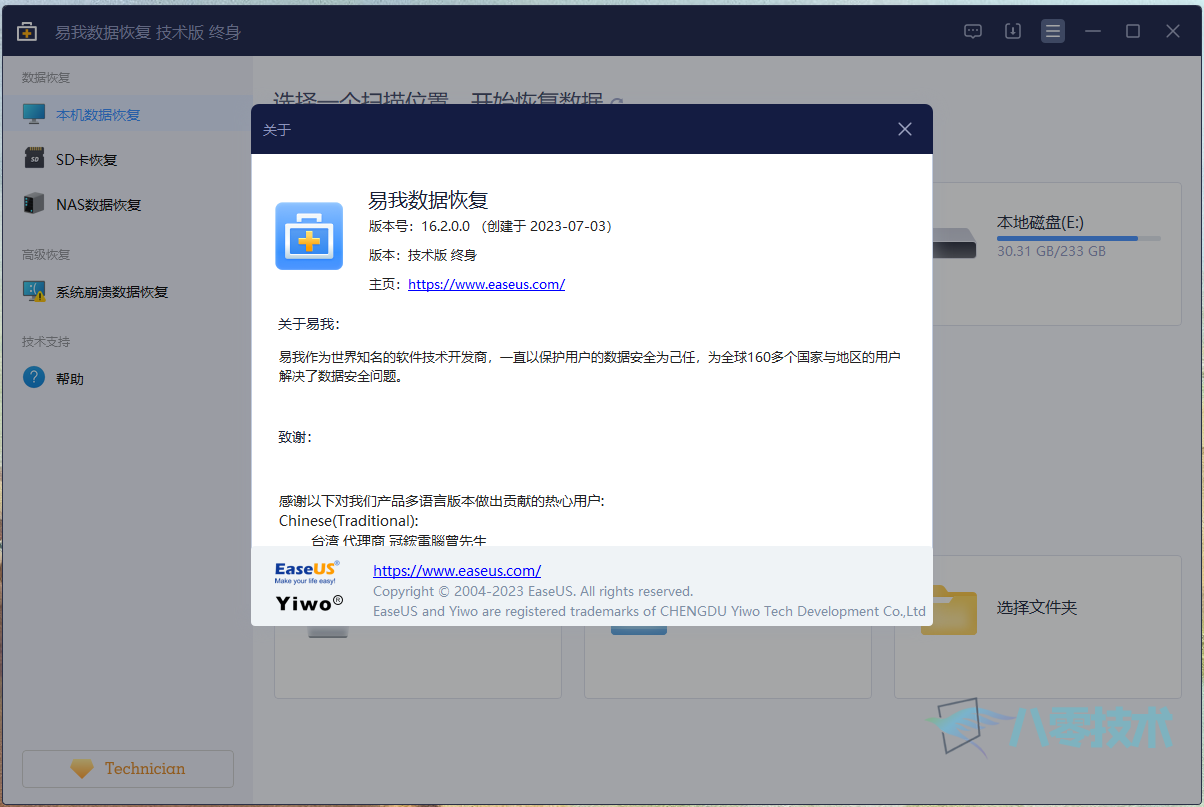
Task: Maximize the main application window
Action: point(1133,31)
